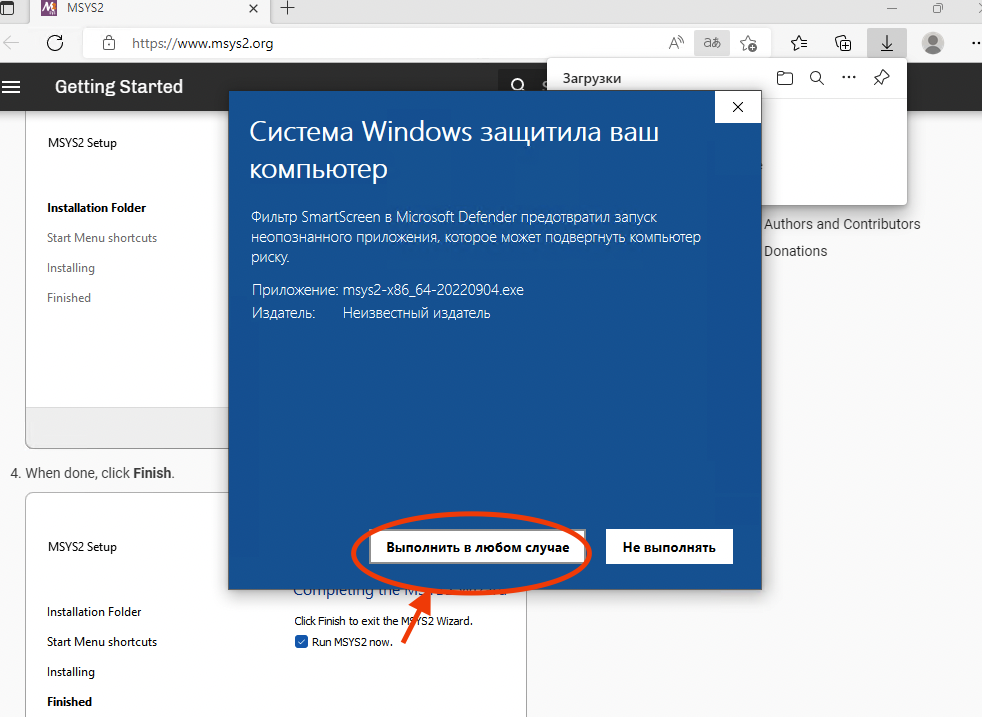Open downloads folder from Загрузки panel
This screenshot has width=982, height=717.
(785, 78)
